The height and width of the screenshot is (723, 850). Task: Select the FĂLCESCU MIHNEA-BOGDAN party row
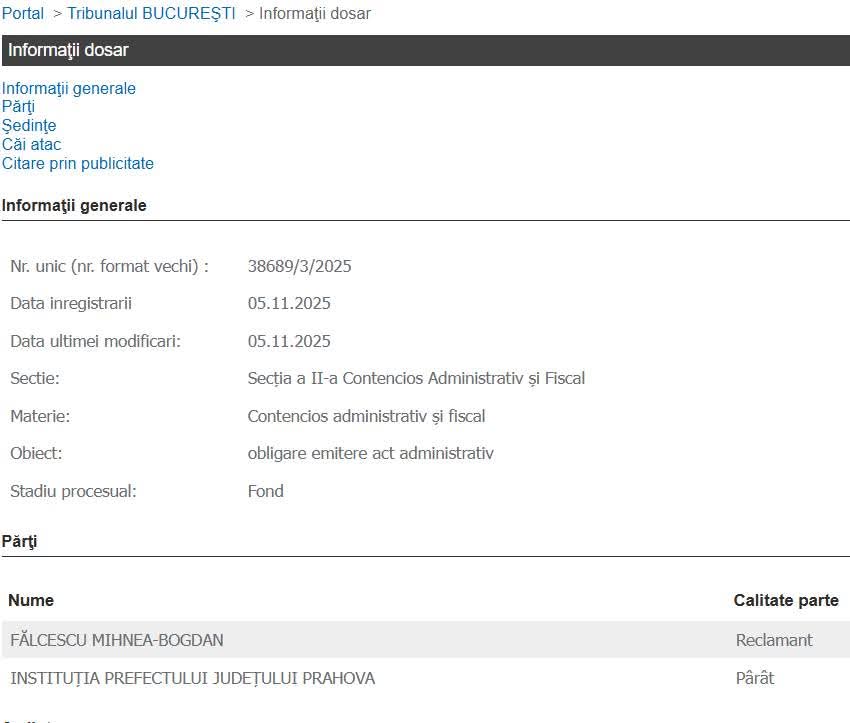pos(117,640)
